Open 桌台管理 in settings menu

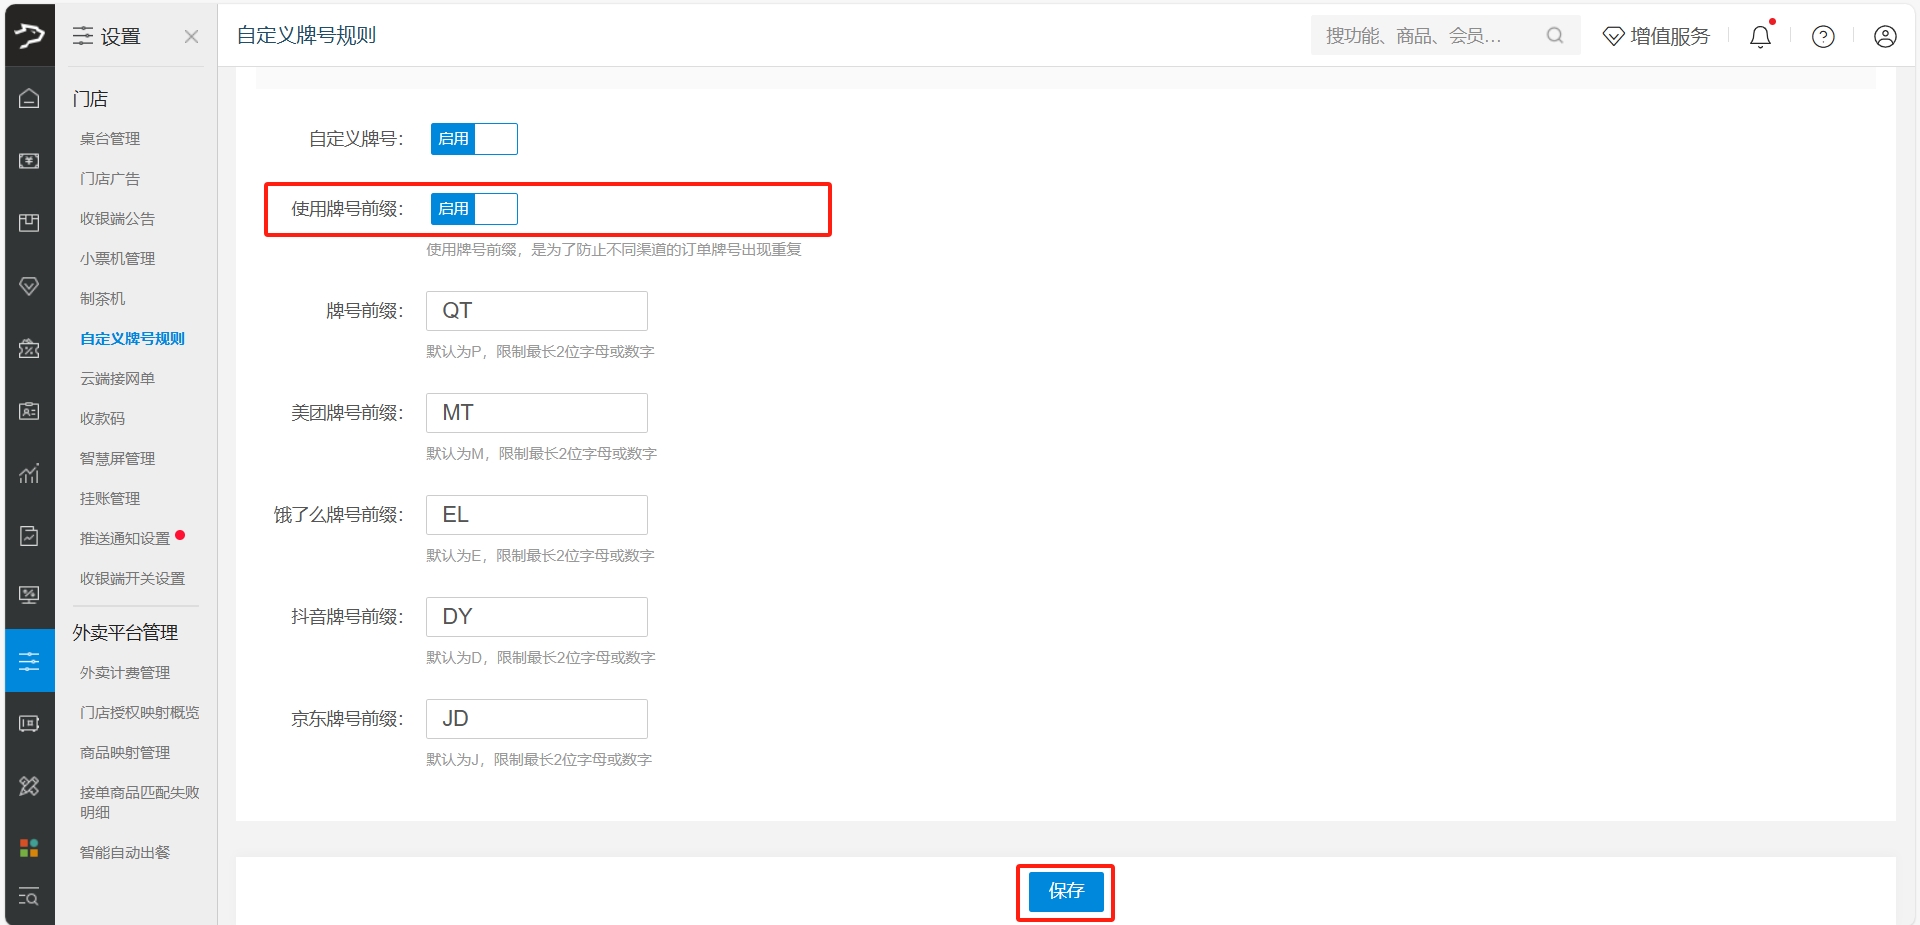click(x=110, y=139)
